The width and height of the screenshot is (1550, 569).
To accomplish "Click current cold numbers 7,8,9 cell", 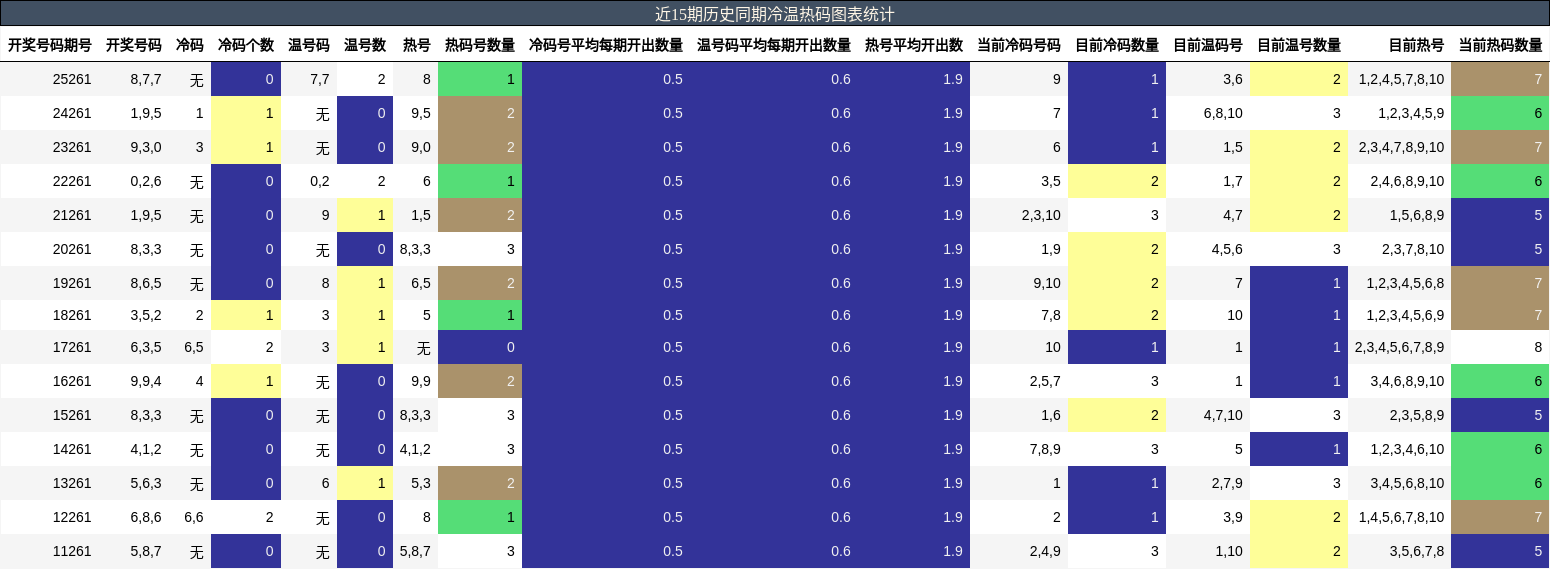I will (x=1045, y=449).
